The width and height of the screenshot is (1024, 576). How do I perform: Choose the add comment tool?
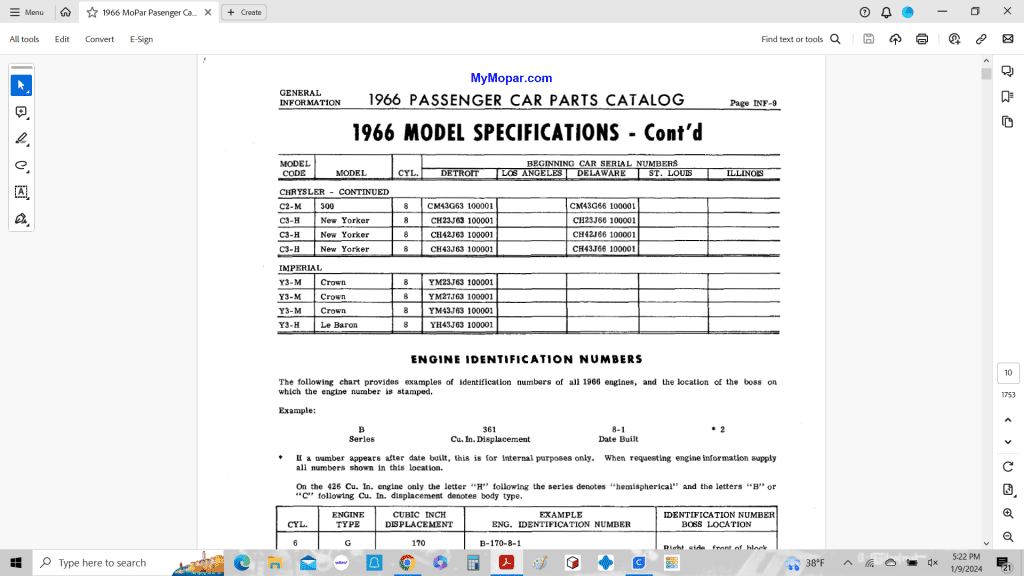pos(21,112)
